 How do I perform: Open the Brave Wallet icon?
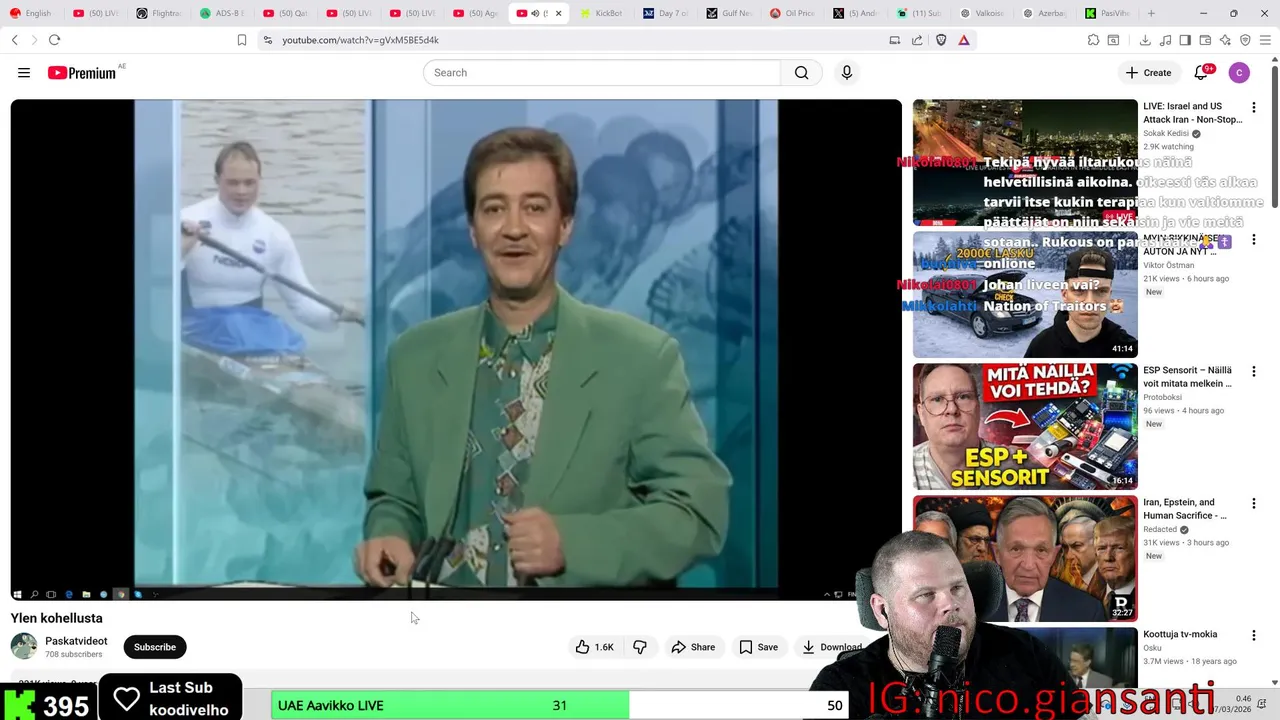[x=1205, y=40]
